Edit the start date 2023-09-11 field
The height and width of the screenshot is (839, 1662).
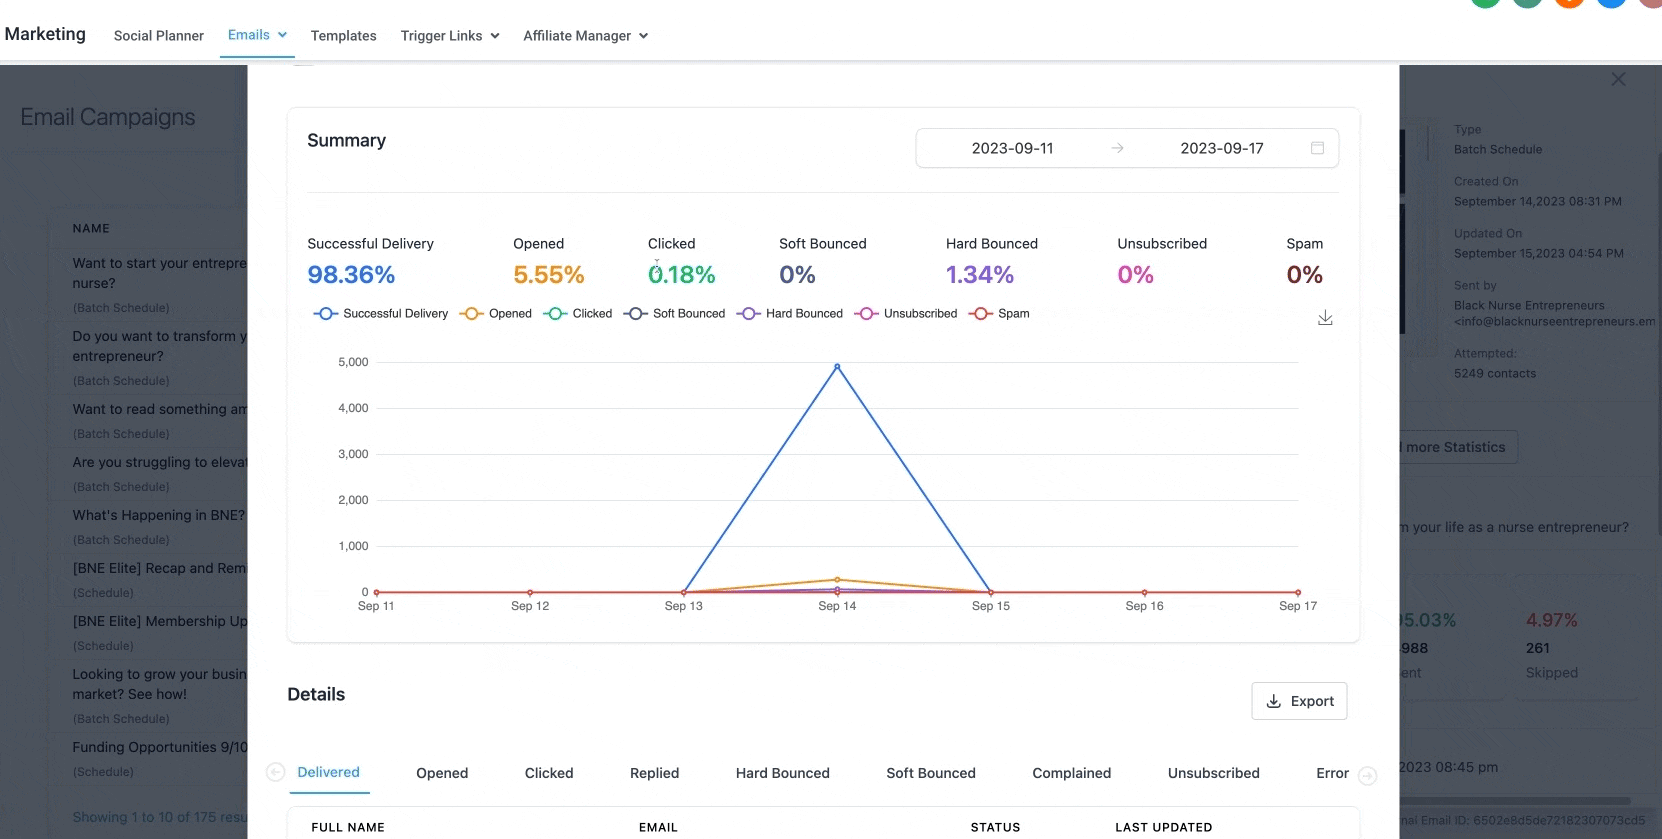point(1012,148)
